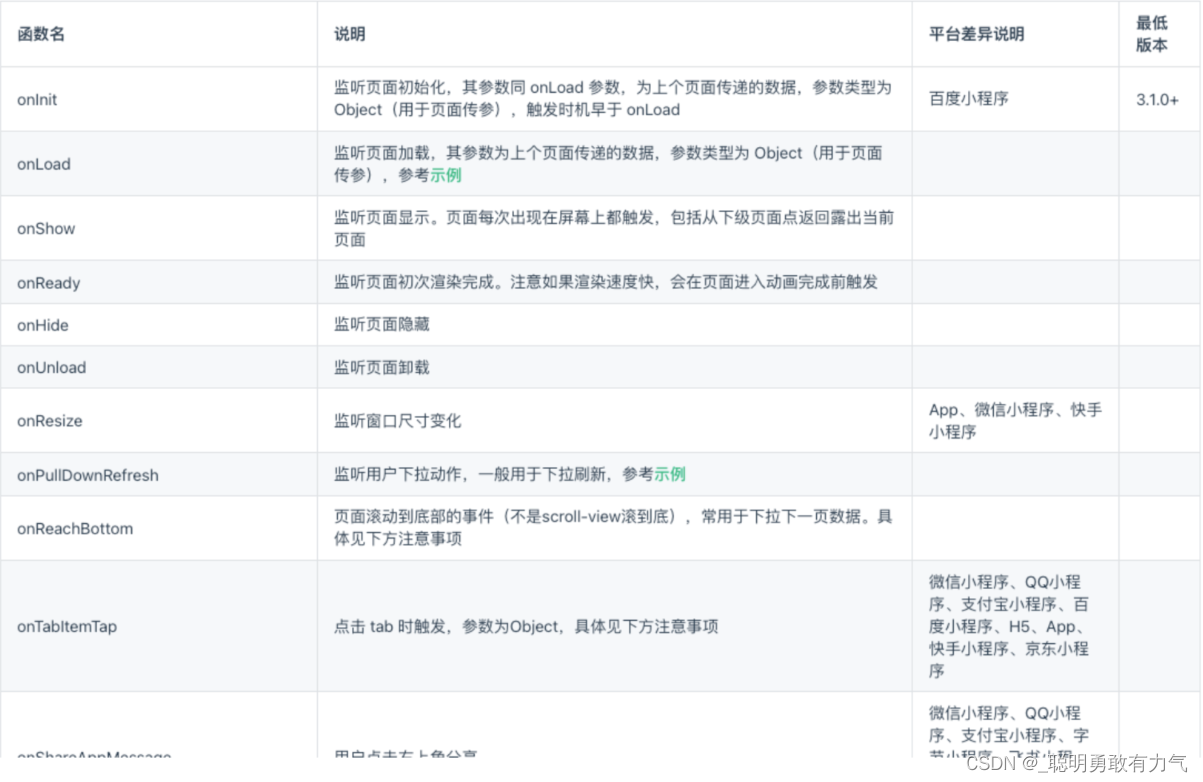Image resolution: width=1203 pixels, height=782 pixels.
Task: Select the onInit function name
Action: click(x=36, y=100)
